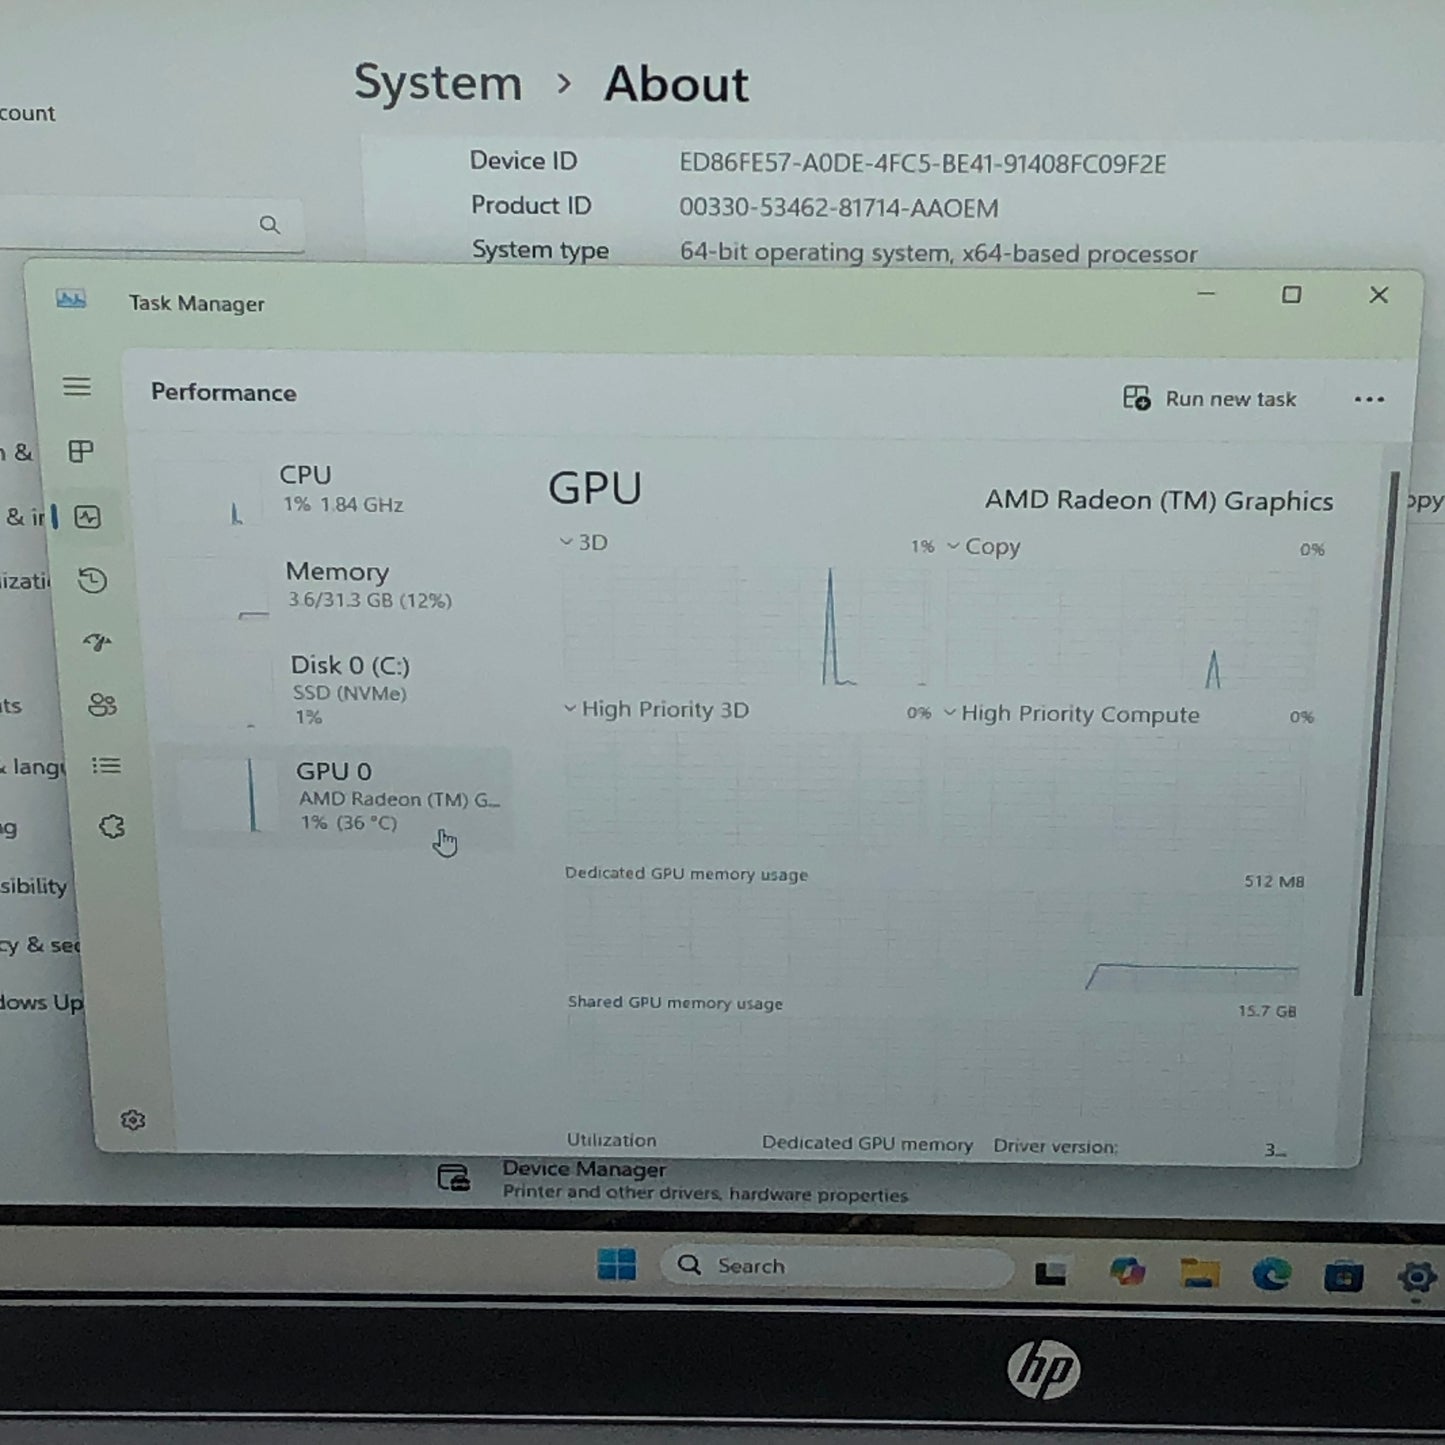Open the Details list sidebar icon
Image resolution: width=1445 pixels, height=1445 pixels.
coord(106,766)
